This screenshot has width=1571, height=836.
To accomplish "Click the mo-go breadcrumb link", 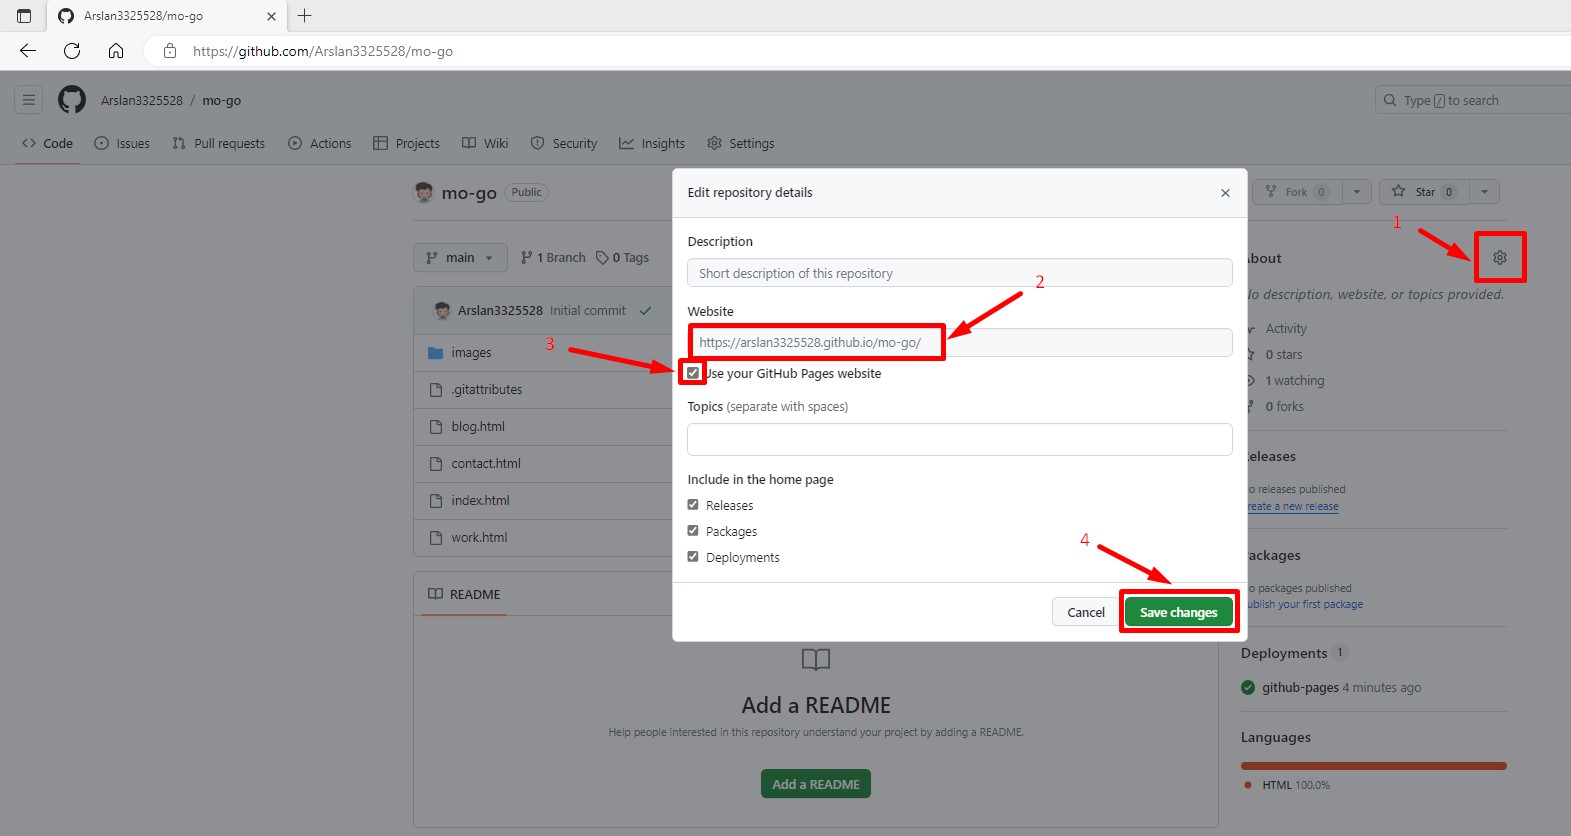I will pyautogui.click(x=222, y=100).
